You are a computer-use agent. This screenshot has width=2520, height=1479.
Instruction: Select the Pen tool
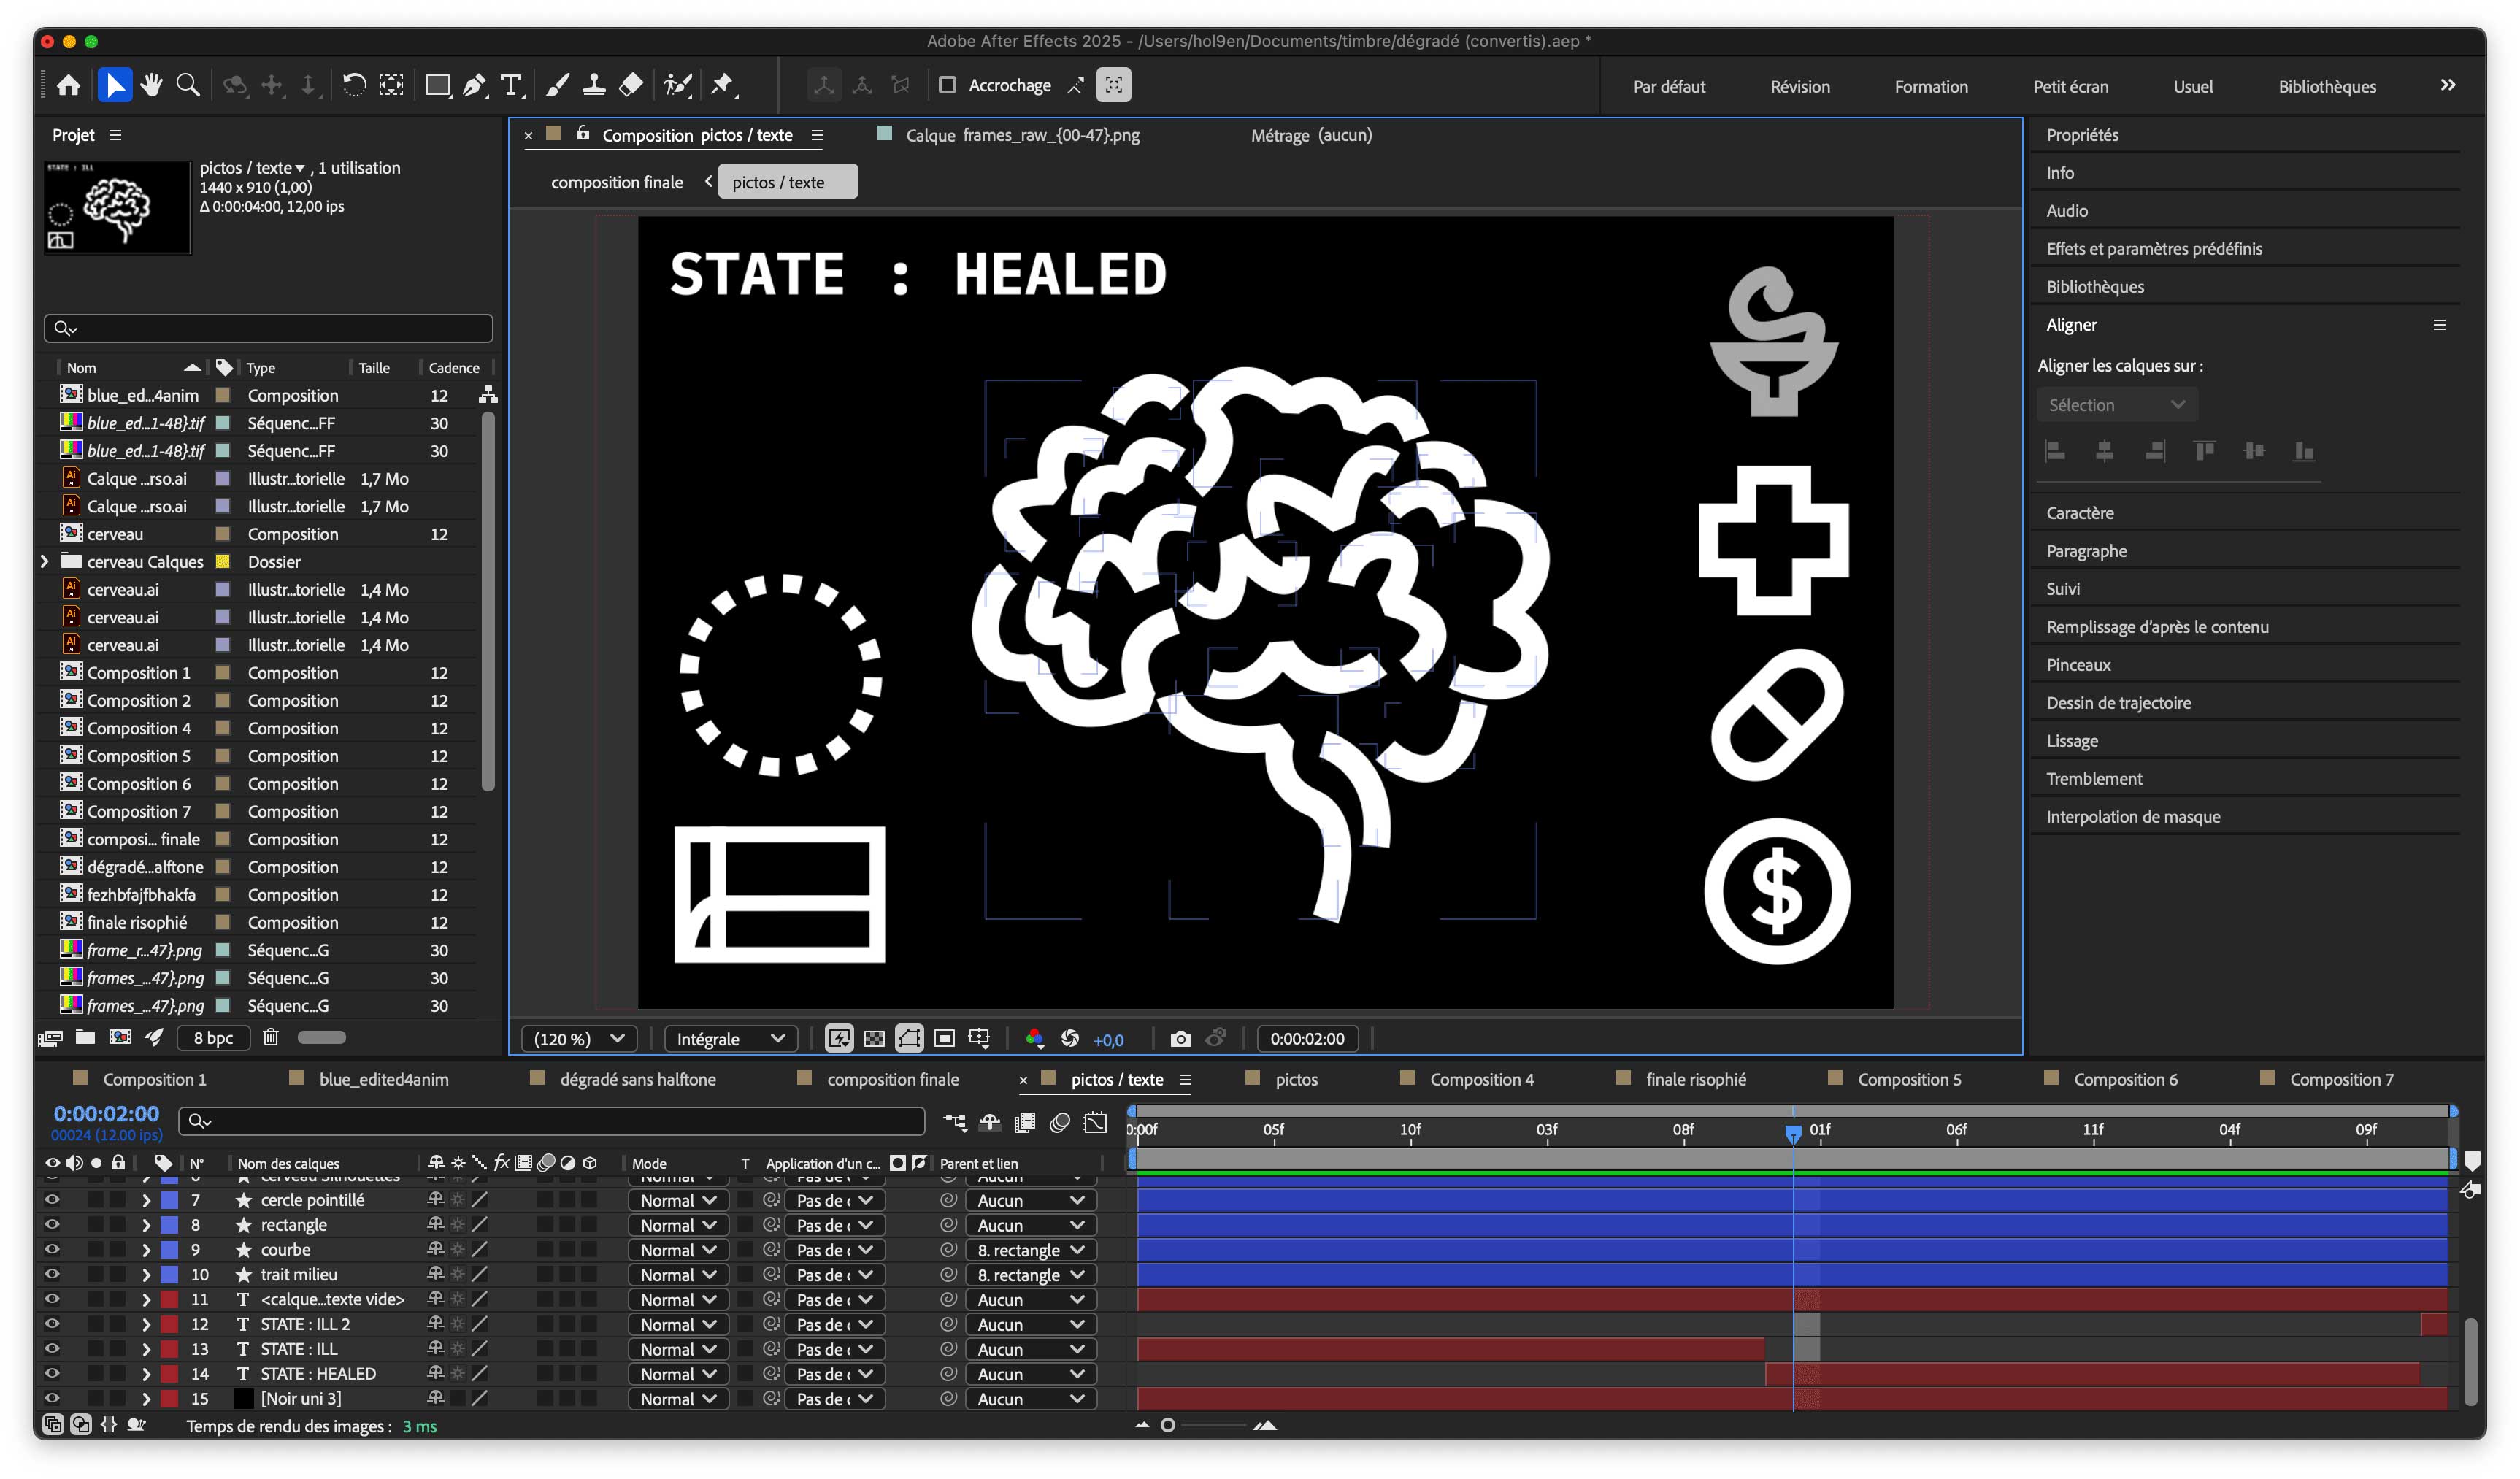pos(474,85)
